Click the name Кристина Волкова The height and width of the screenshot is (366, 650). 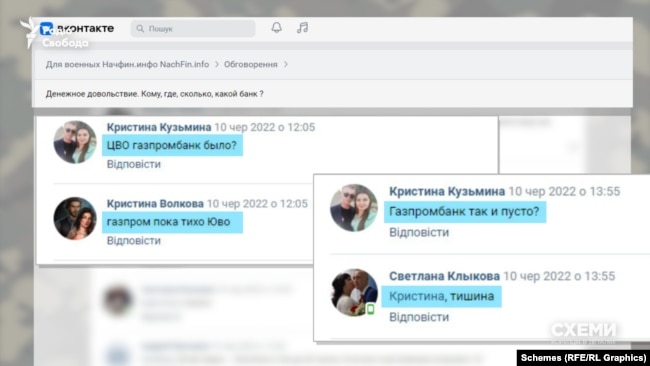[155, 204]
